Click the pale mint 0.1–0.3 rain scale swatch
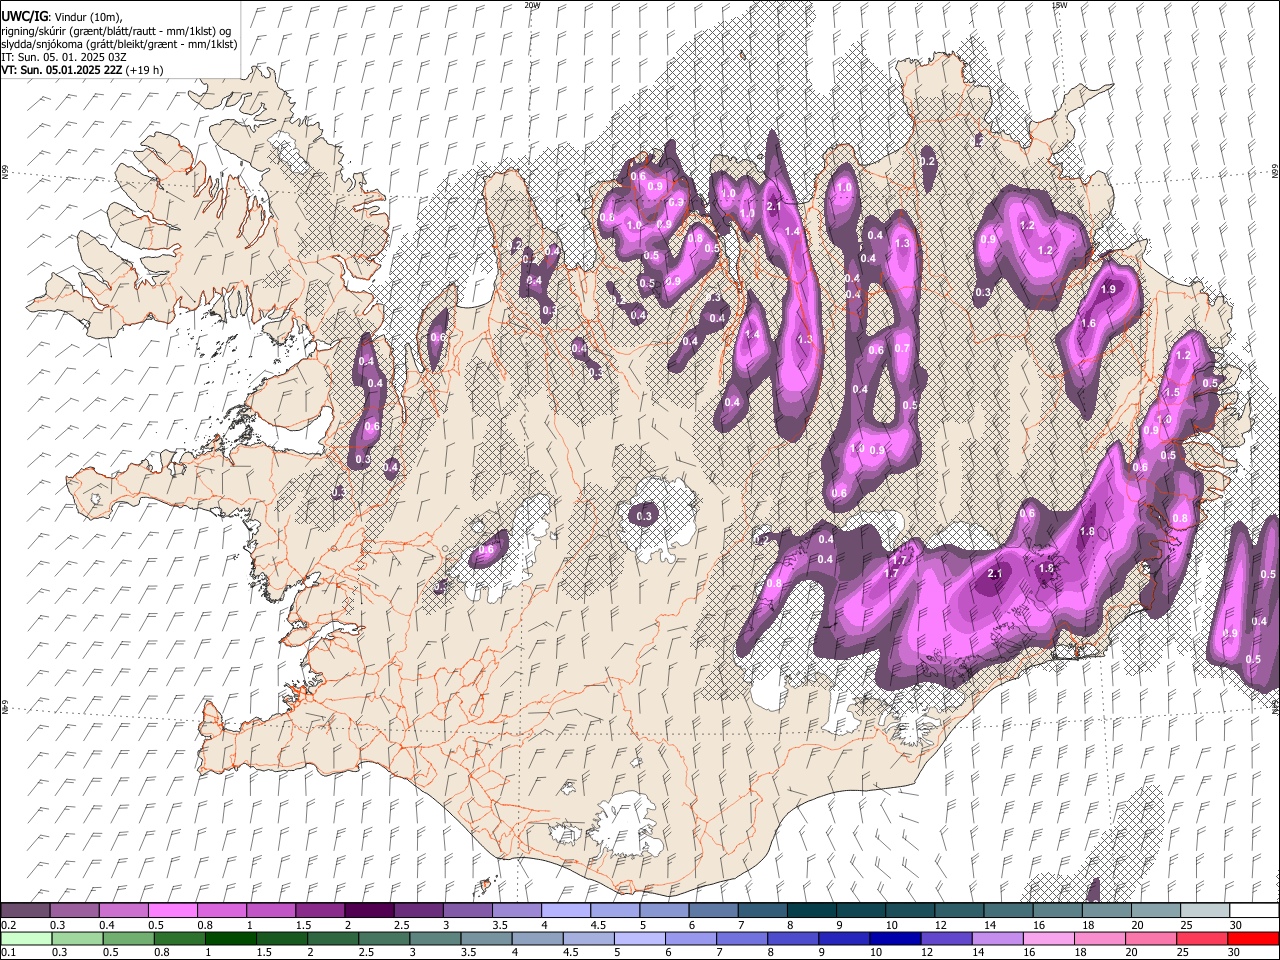 pyautogui.click(x=26, y=938)
